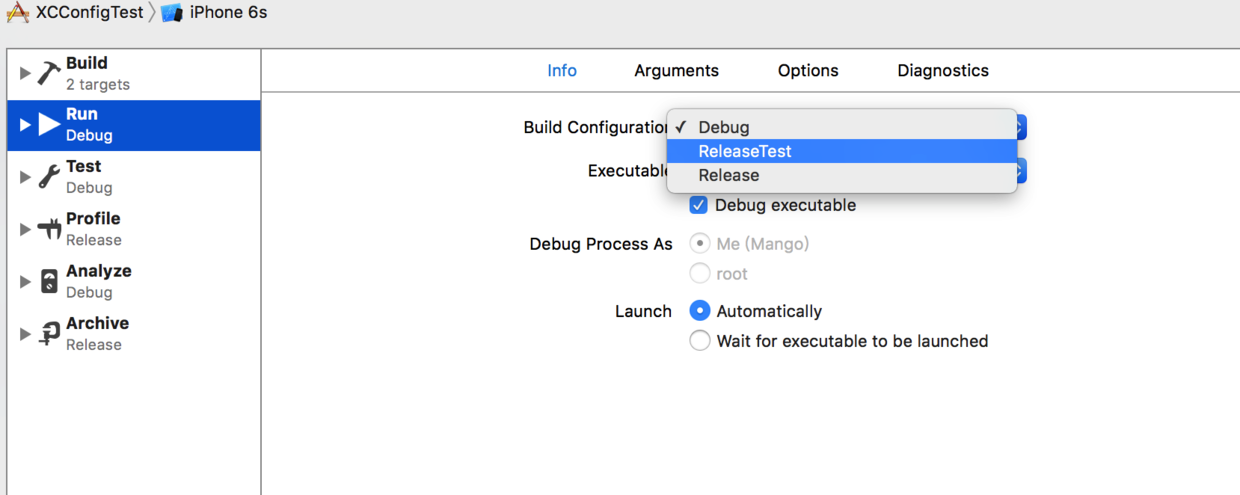Viewport: 1240px width, 495px height.
Task: Toggle the Debug executable checkbox
Action: coord(699,205)
